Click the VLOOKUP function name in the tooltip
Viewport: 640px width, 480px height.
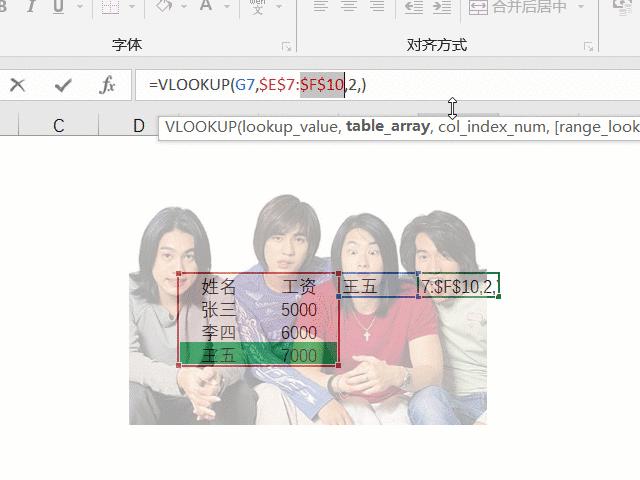pos(201,127)
